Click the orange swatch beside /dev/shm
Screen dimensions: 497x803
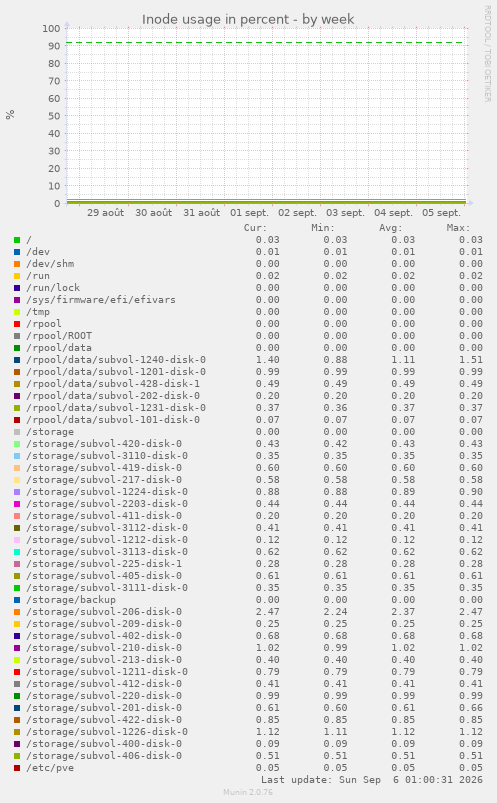17,264
